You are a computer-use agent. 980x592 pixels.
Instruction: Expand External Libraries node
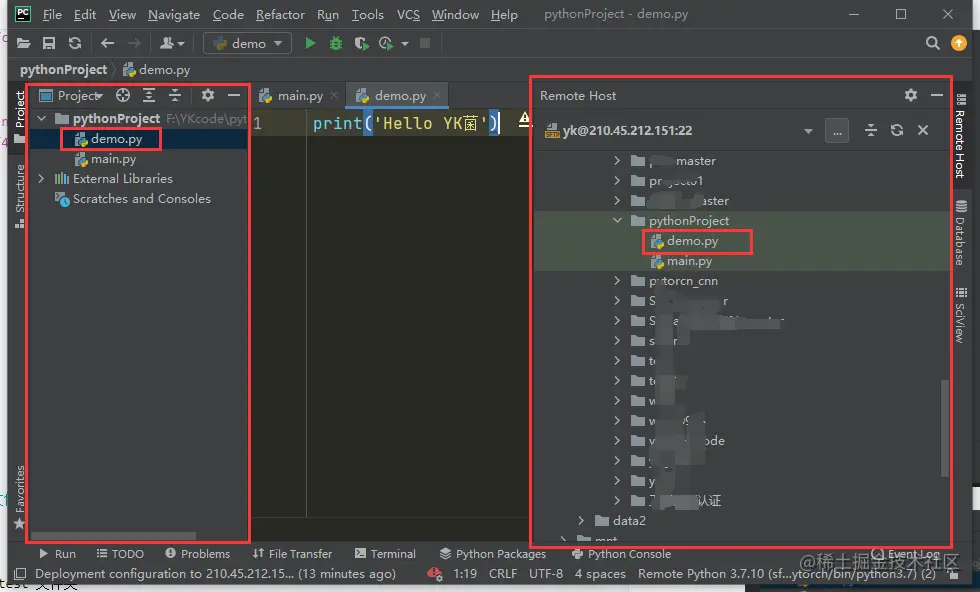point(41,179)
